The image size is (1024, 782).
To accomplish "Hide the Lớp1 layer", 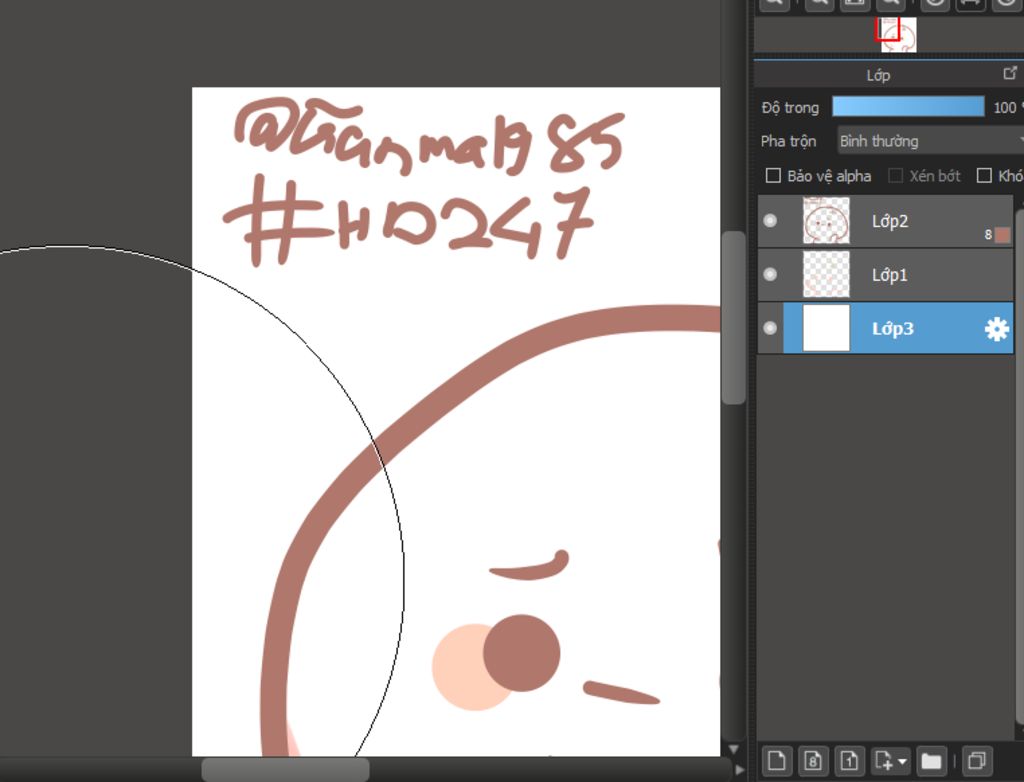I will coord(771,274).
